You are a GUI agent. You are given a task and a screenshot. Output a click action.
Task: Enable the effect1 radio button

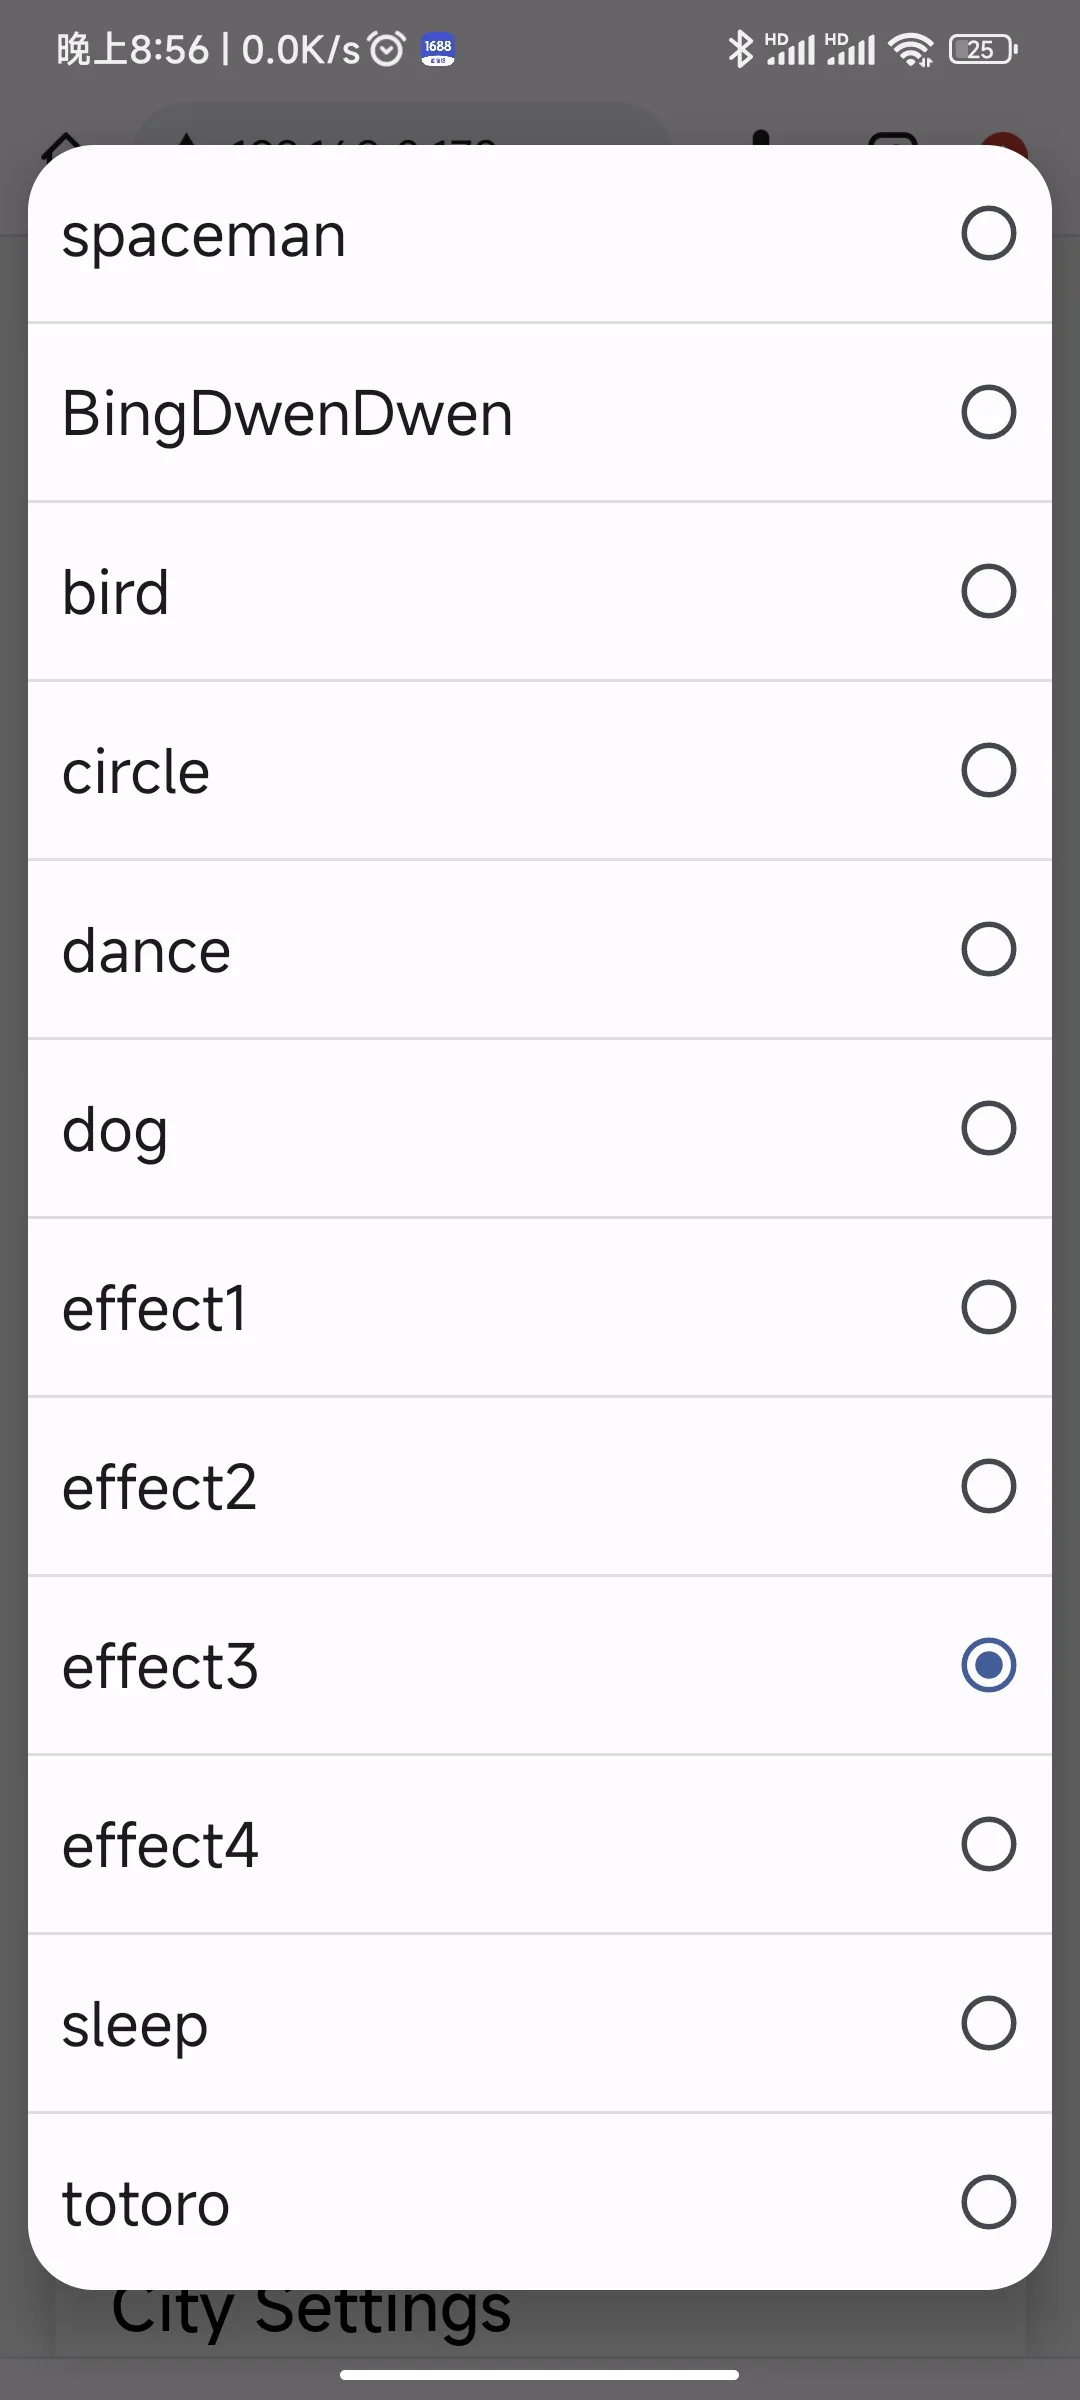coord(988,1307)
